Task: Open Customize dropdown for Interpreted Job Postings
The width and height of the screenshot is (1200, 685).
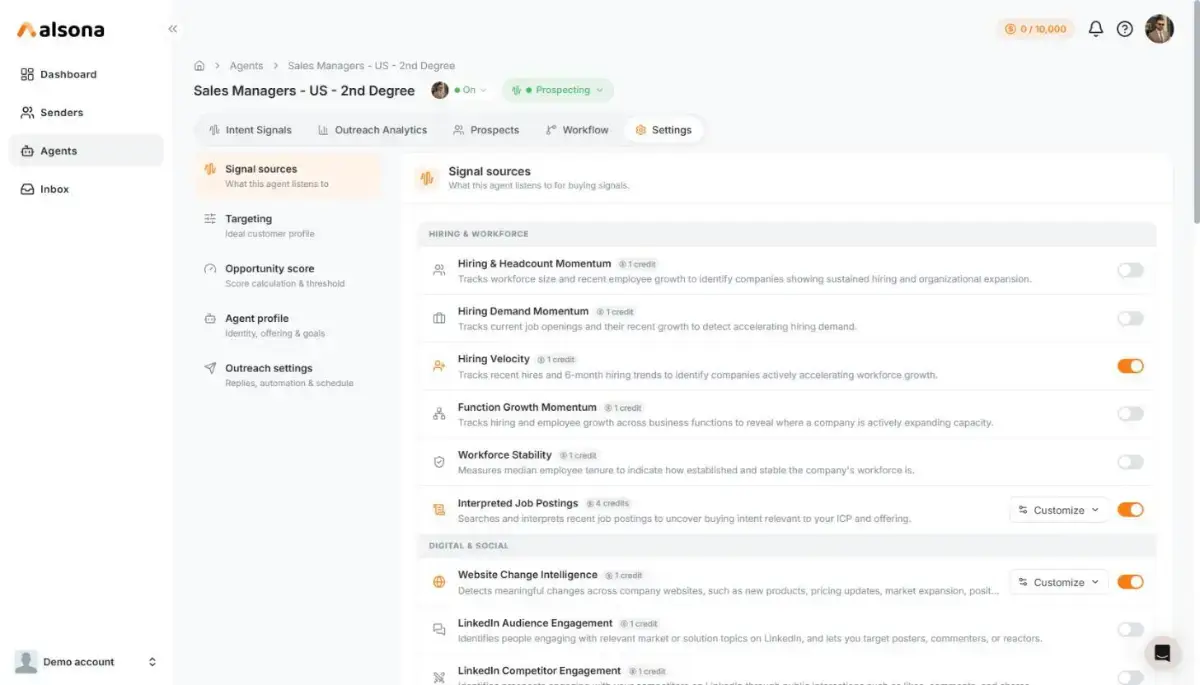Action: tap(1059, 510)
